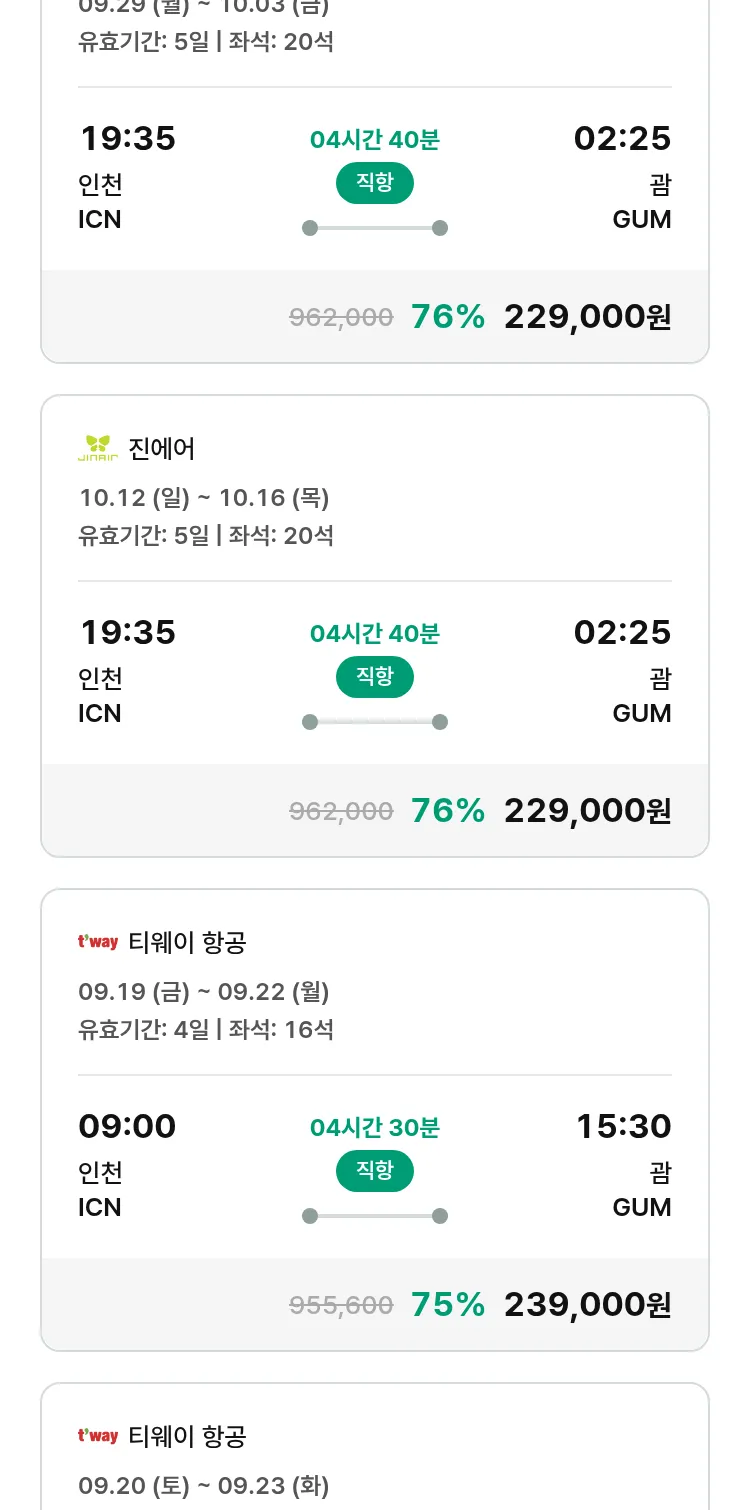Viewport: 750px width, 1510px height.
Task: Tap the t'way logo on the 09.19 flight
Action: [98, 942]
